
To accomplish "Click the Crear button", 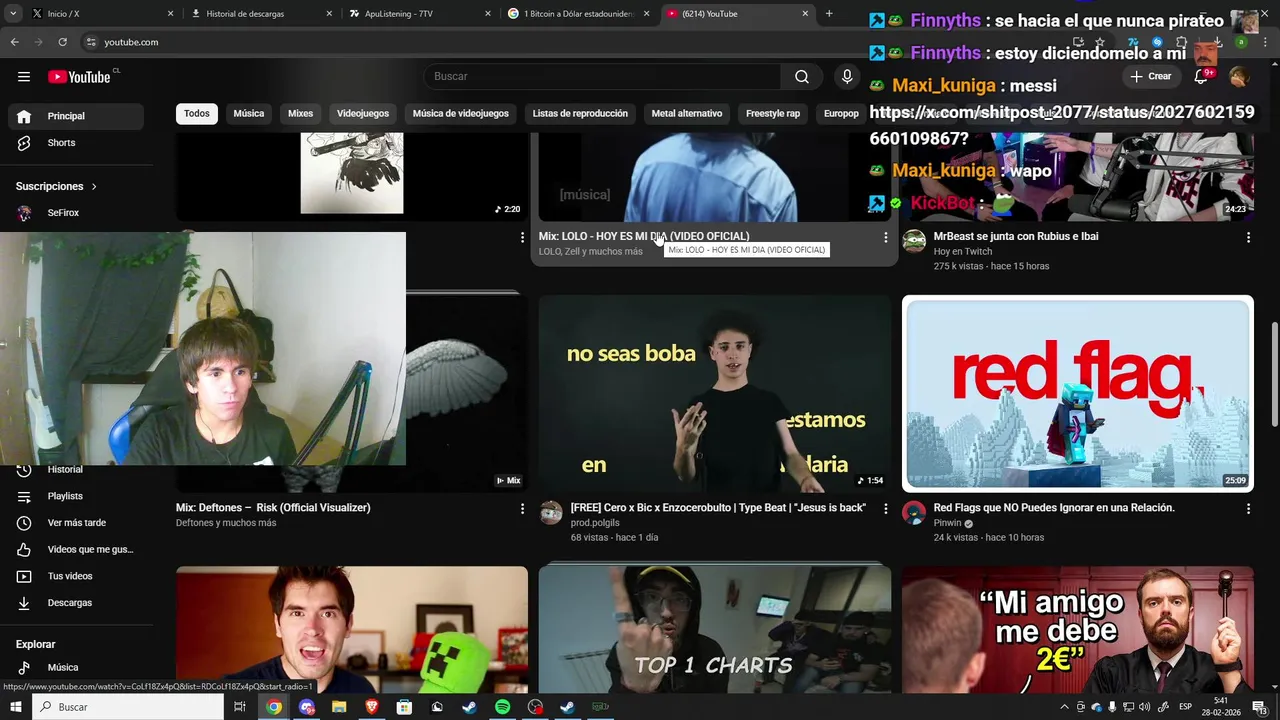I will click(1151, 76).
